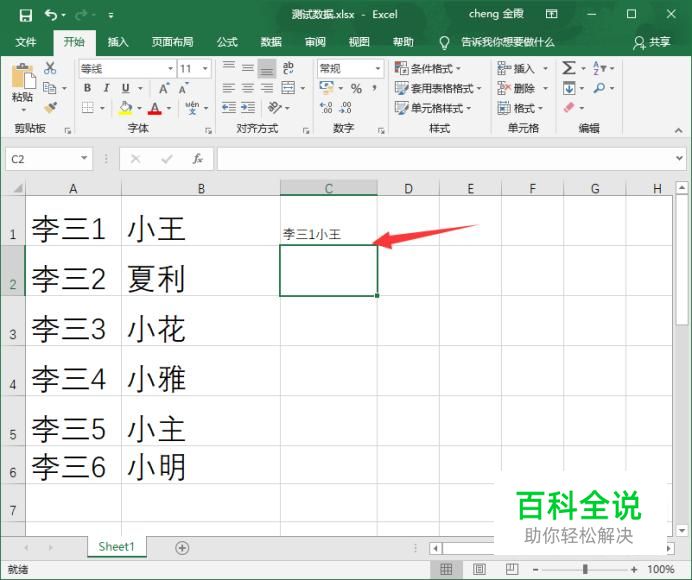Switch to the 插入 ribbon tab
Screen dimensions: 692x580
[118, 42]
